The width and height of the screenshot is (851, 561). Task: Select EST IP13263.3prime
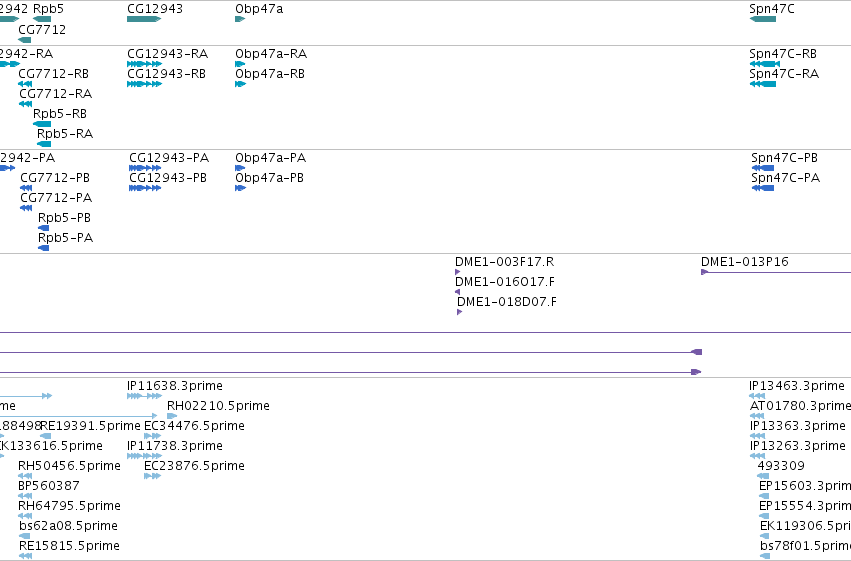[758, 456]
